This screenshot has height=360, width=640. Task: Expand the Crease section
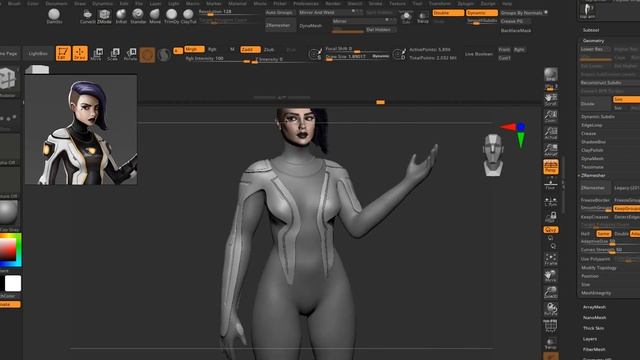589,133
